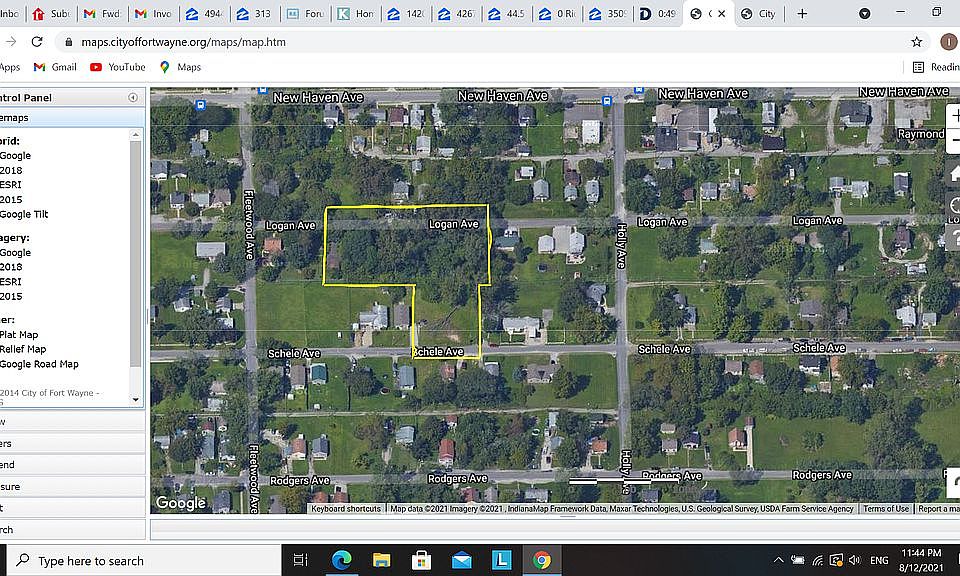Select the Plat Map basemap option
This screenshot has width=960, height=576.
[19, 335]
